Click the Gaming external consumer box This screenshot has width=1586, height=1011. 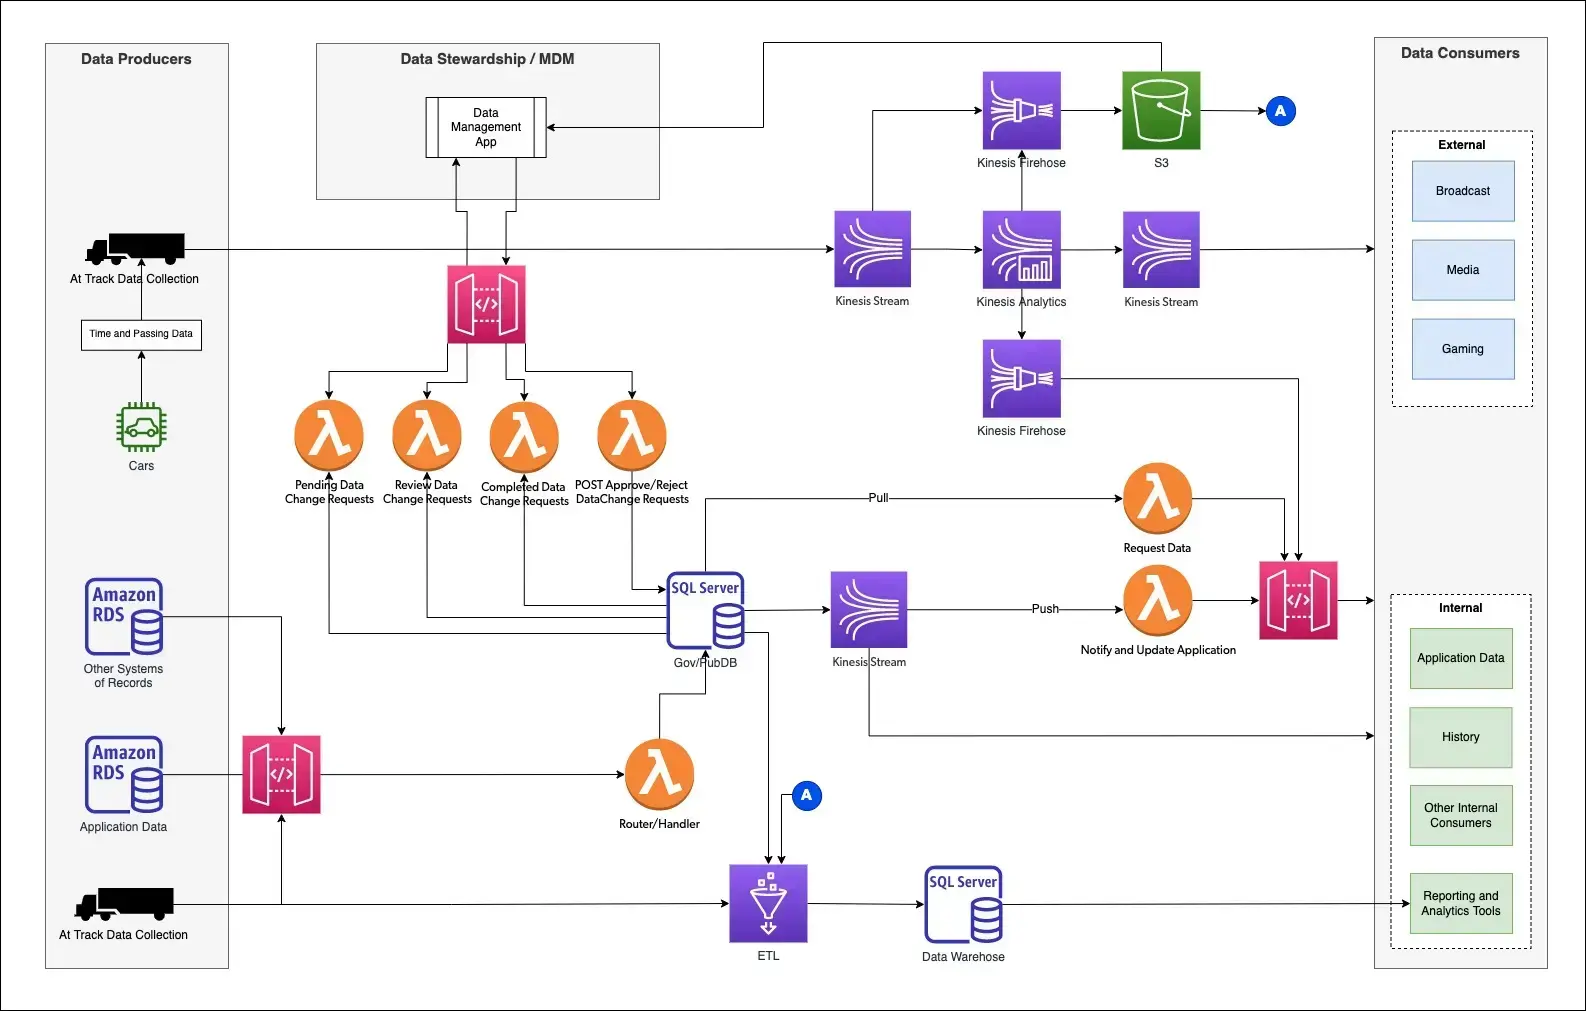[1462, 349]
